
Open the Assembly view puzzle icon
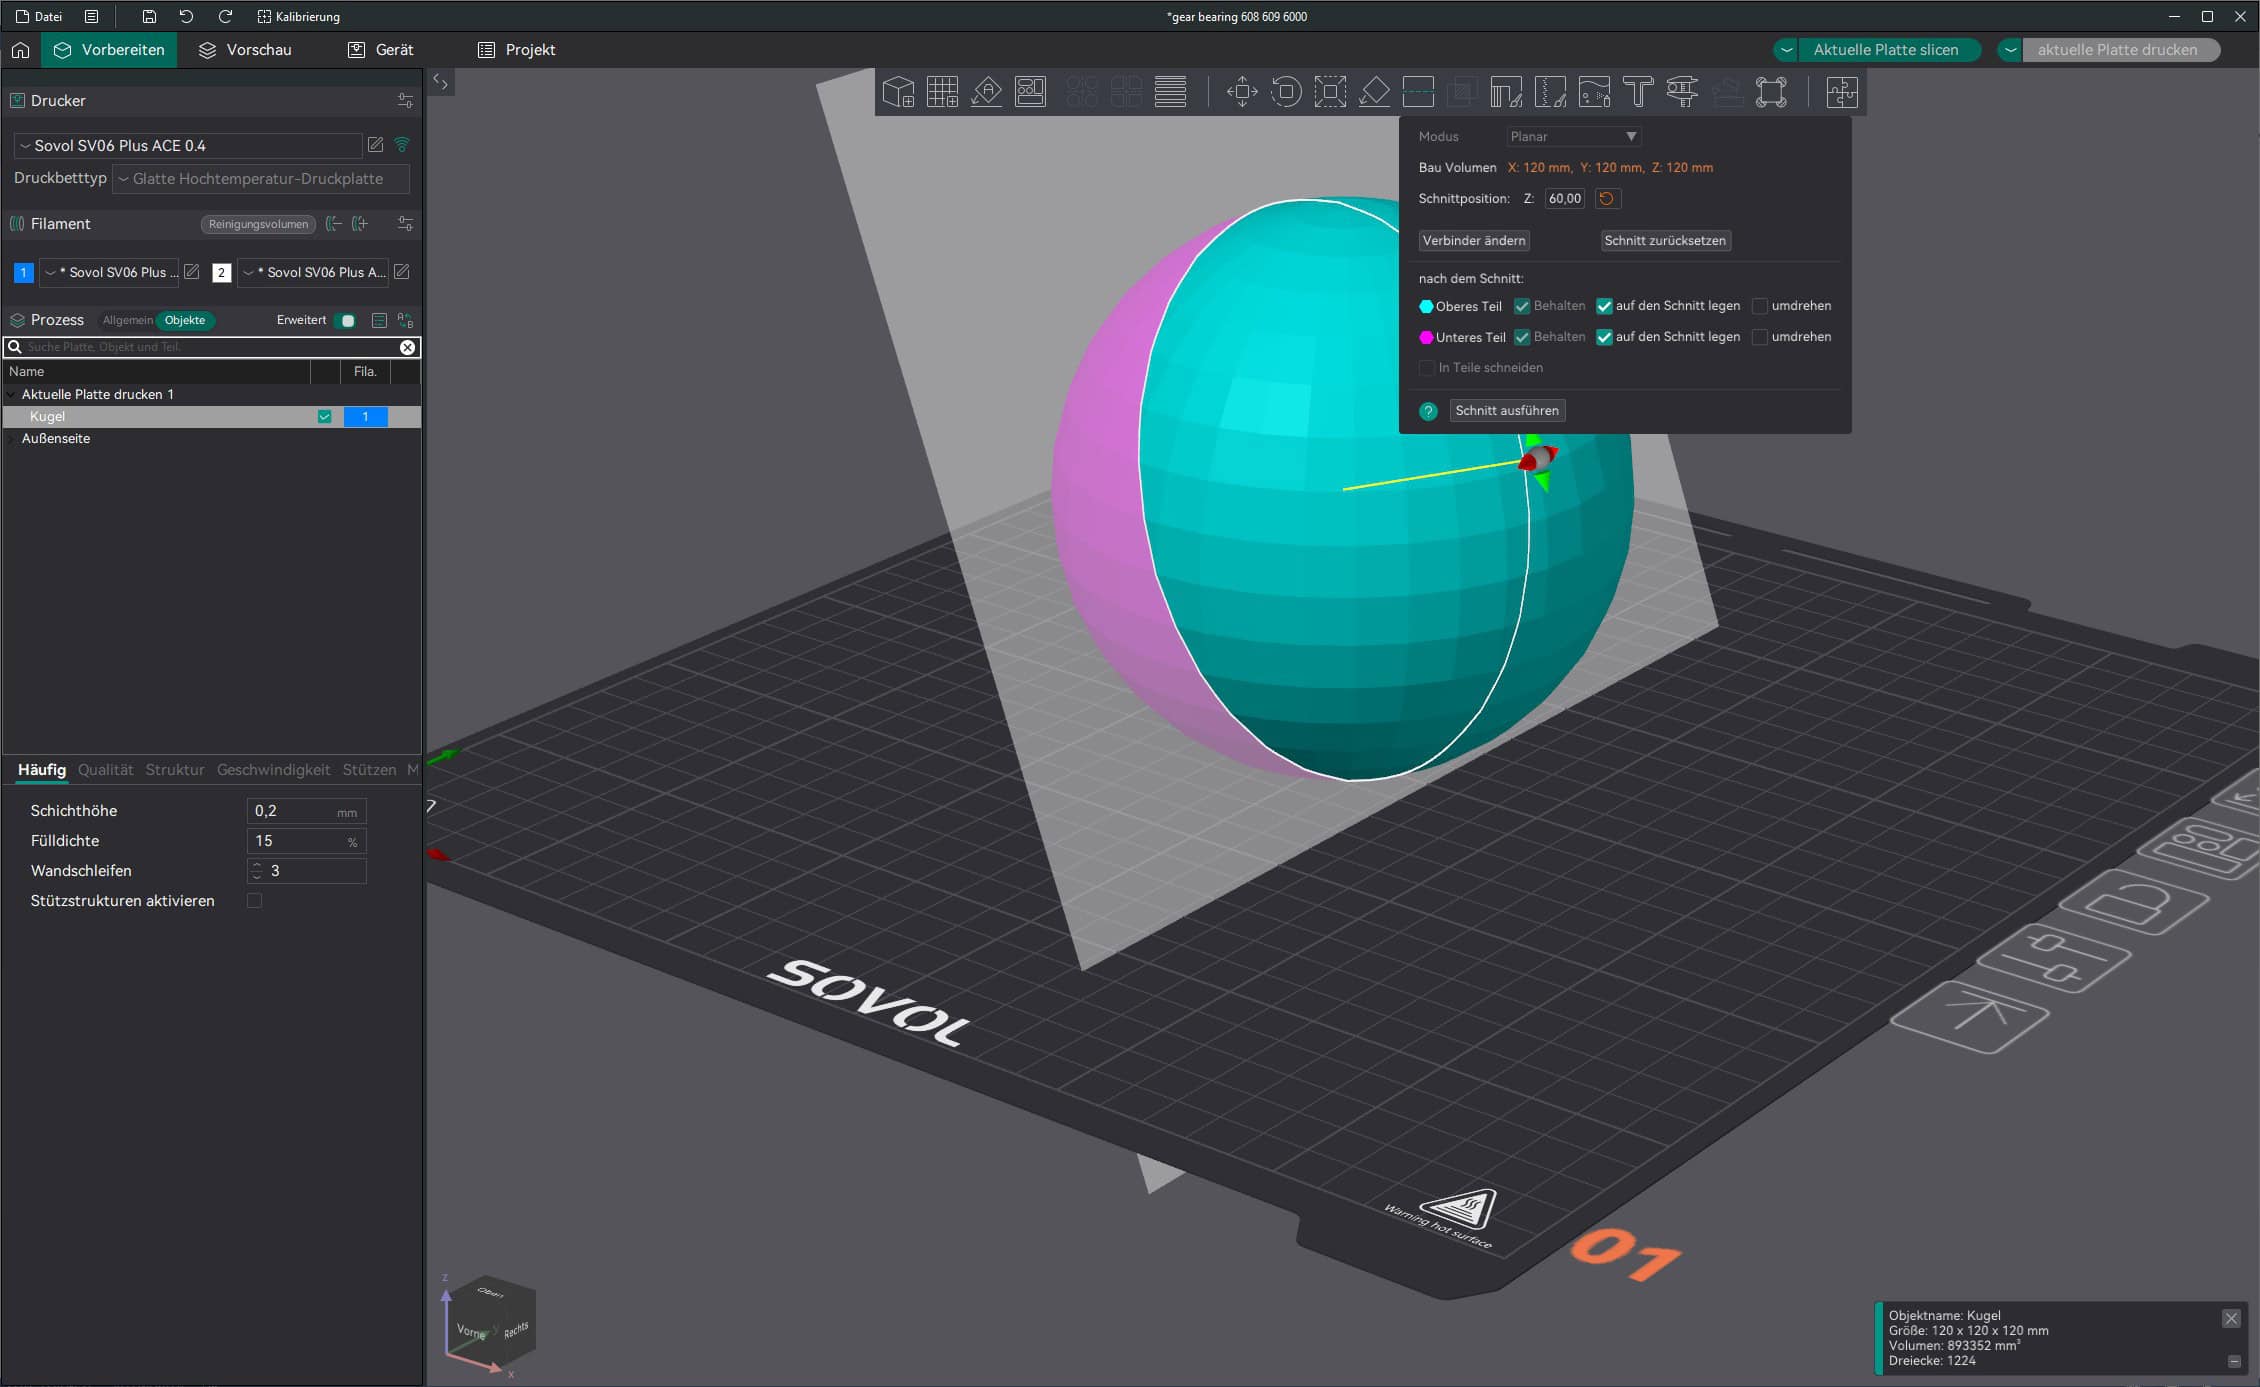[1841, 92]
